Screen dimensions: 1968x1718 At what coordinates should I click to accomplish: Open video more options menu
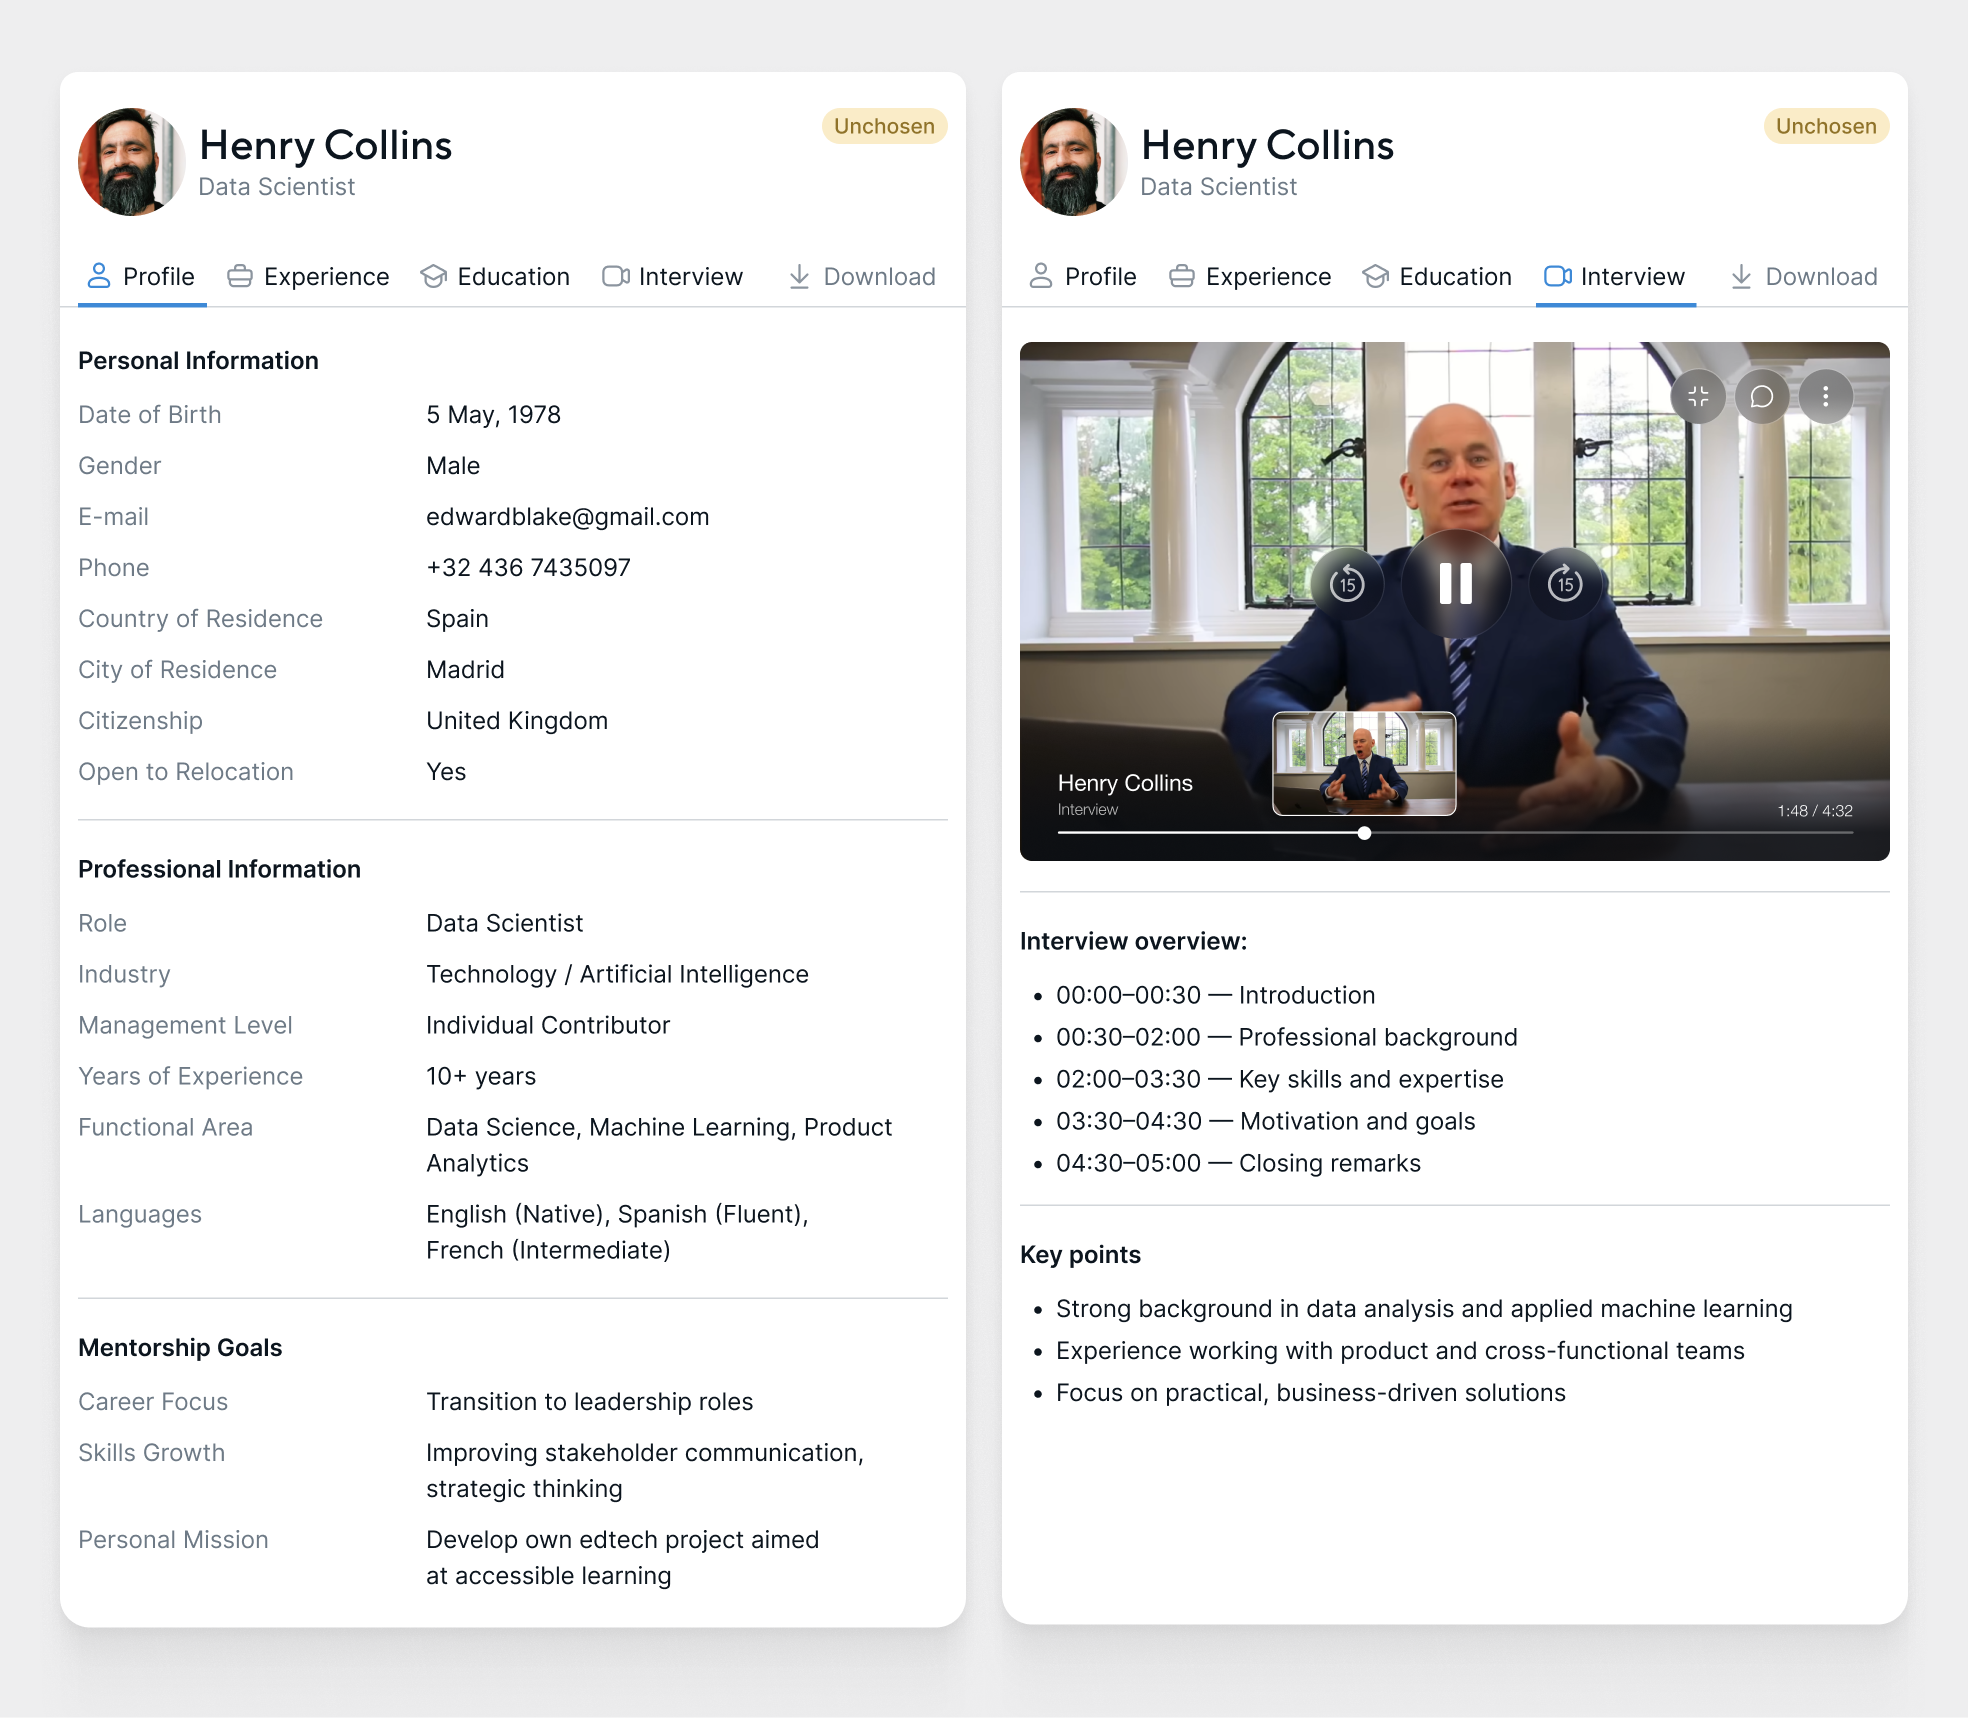pos(1825,397)
